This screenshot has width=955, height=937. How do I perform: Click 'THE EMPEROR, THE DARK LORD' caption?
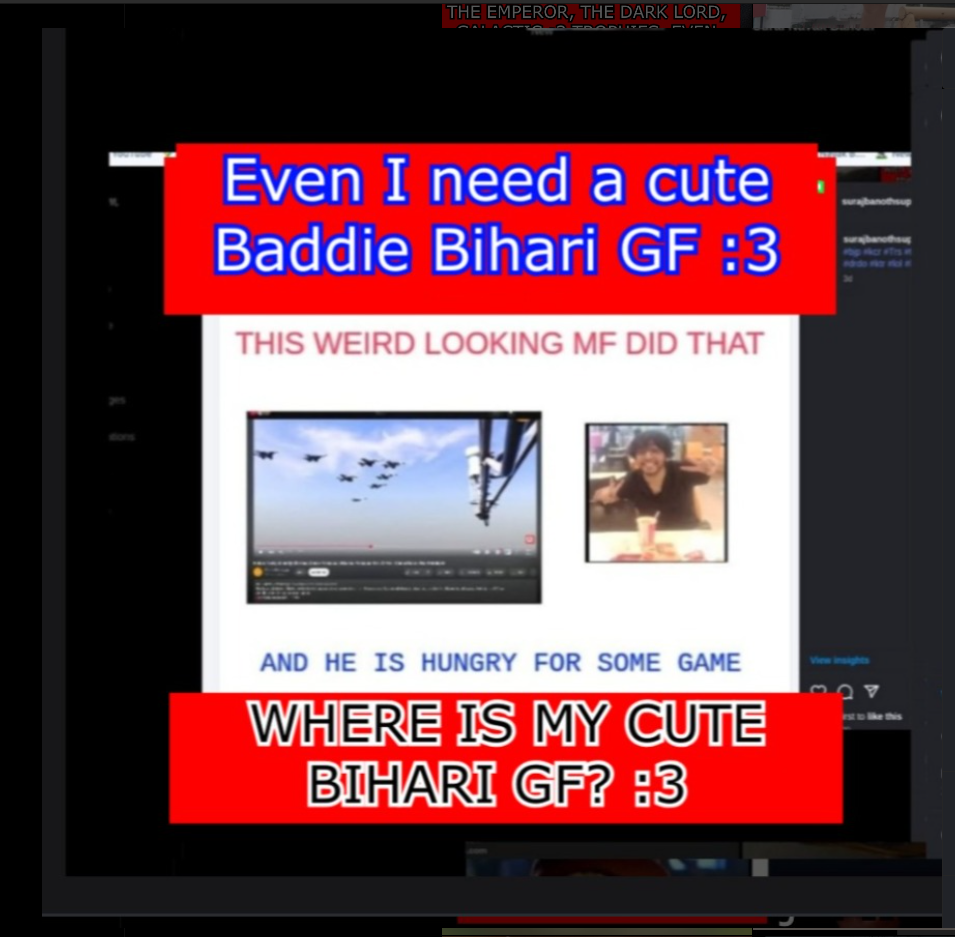(590, 13)
